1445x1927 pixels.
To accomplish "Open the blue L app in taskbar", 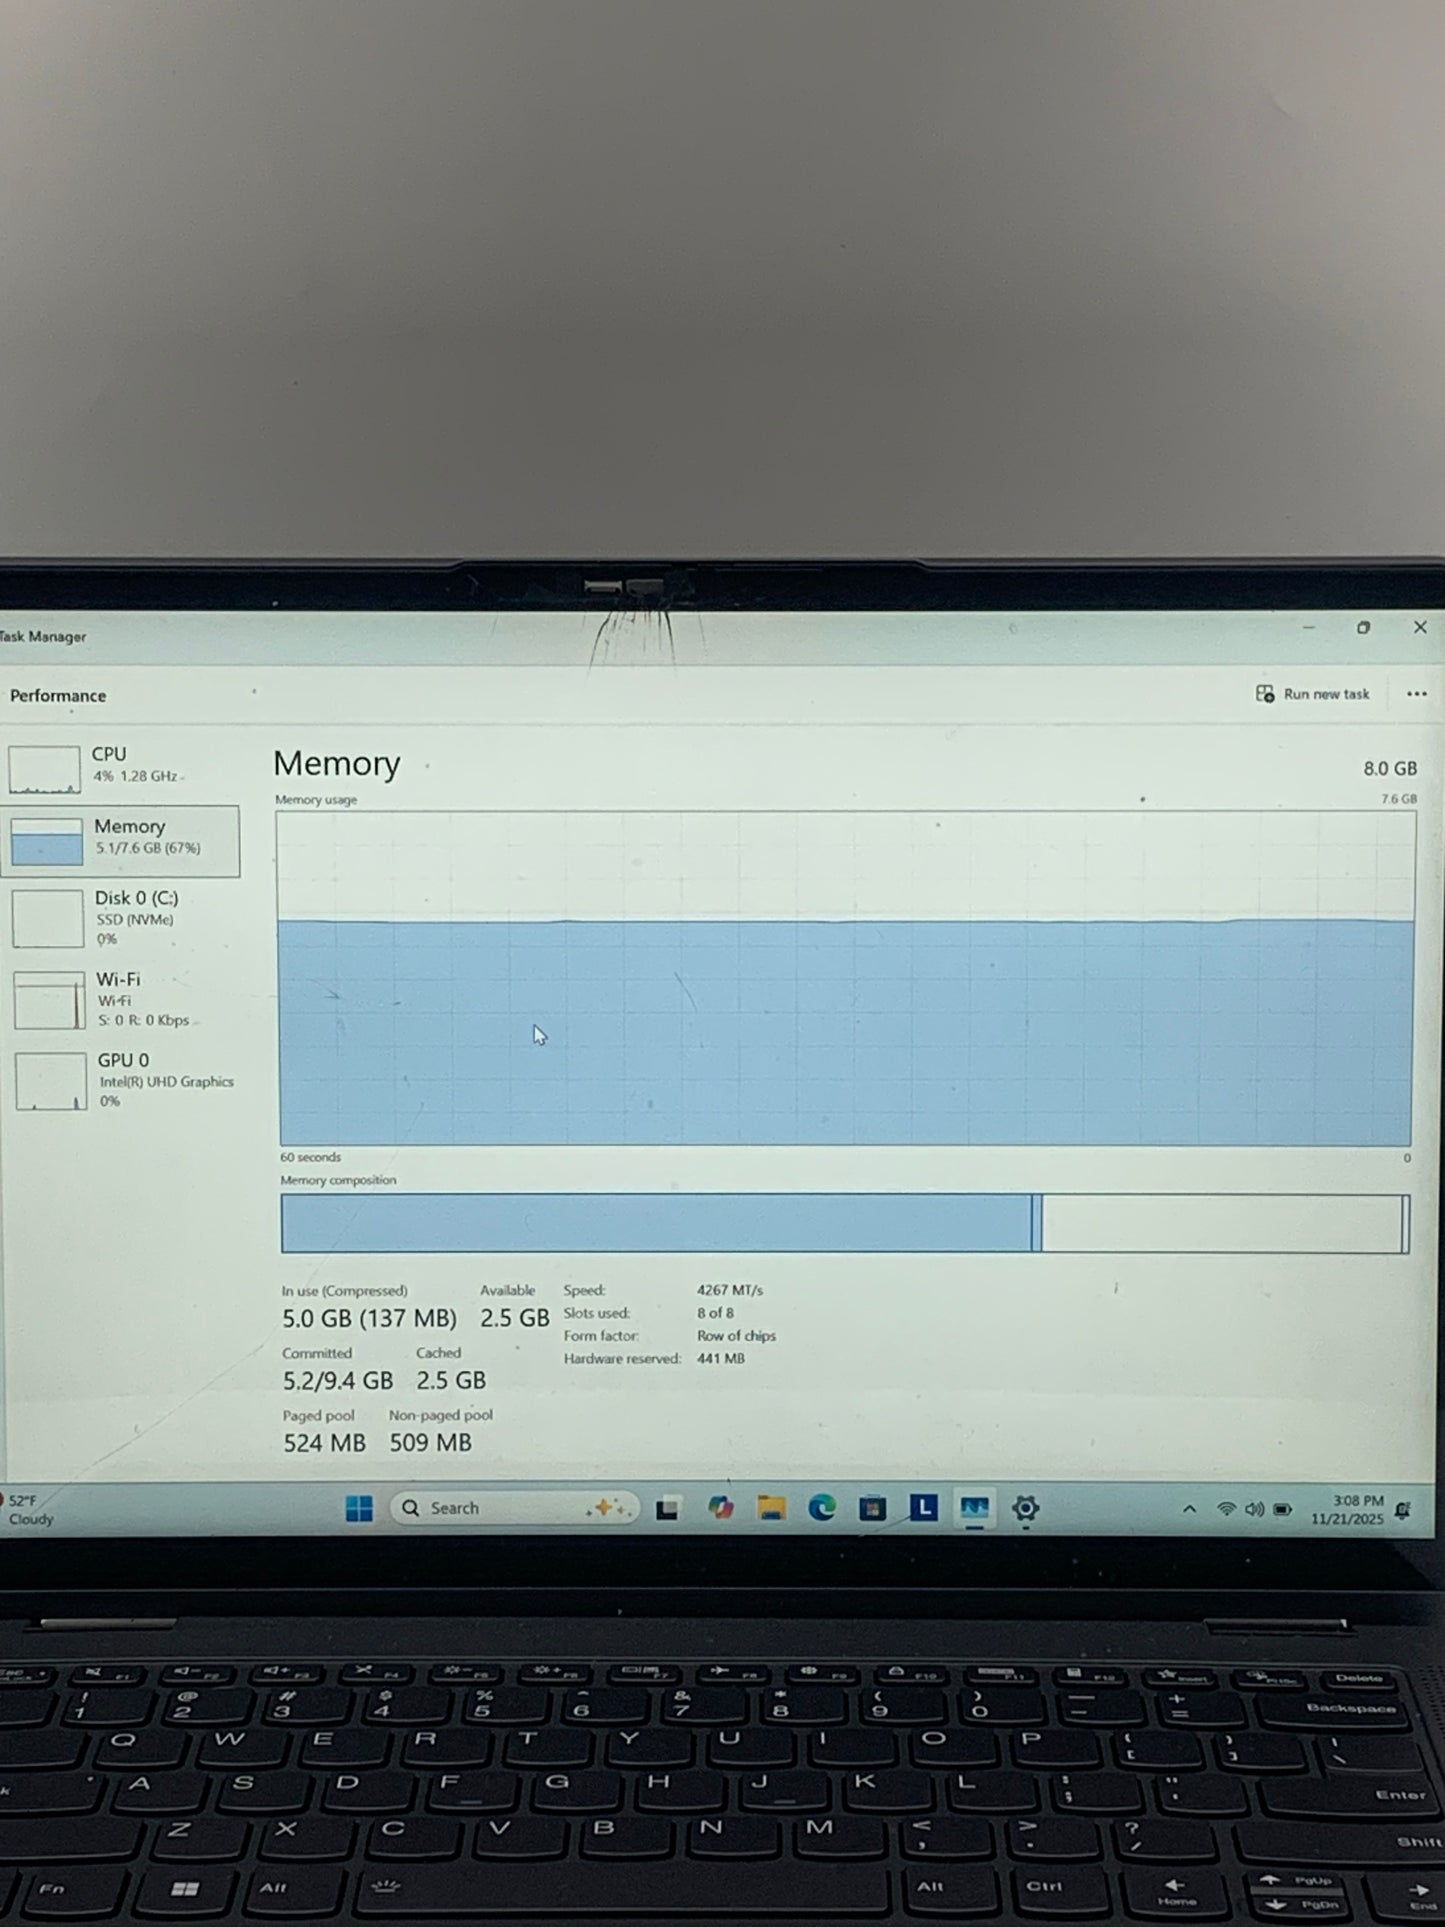I will click(x=924, y=1507).
